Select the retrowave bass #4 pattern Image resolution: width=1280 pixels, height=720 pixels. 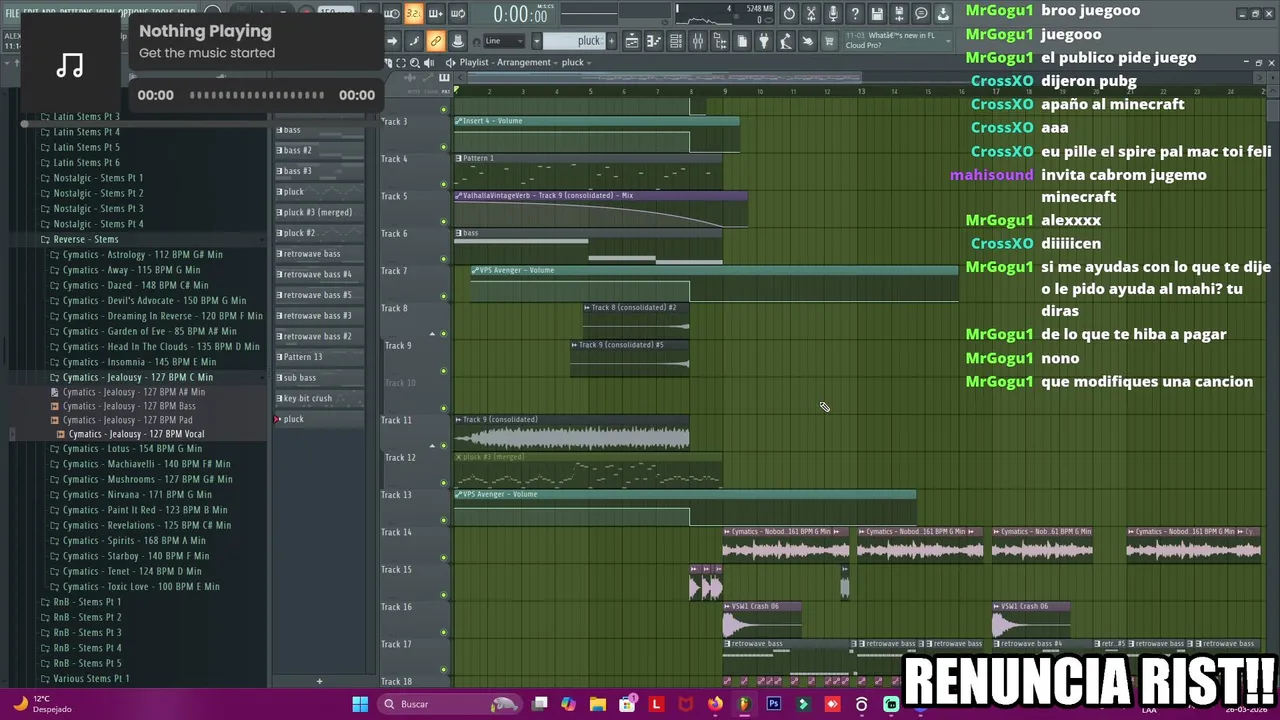point(319,274)
